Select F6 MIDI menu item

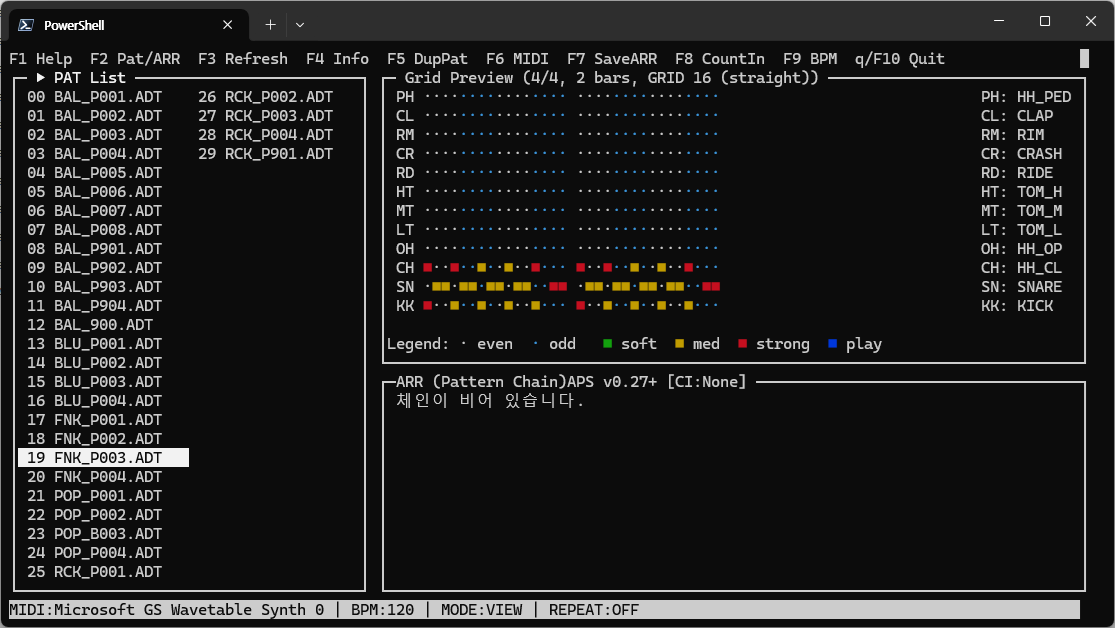click(x=517, y=59)
